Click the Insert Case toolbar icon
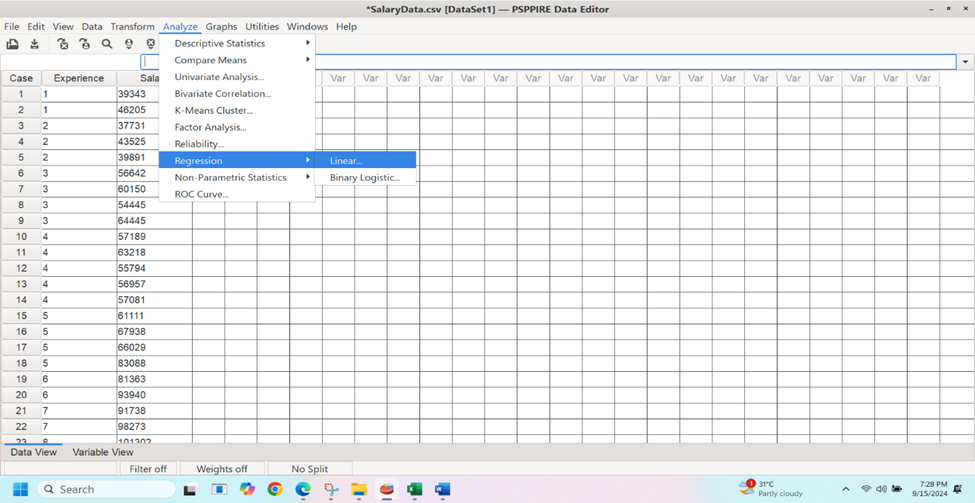975x503 pixels. click(x=129, y=44)
